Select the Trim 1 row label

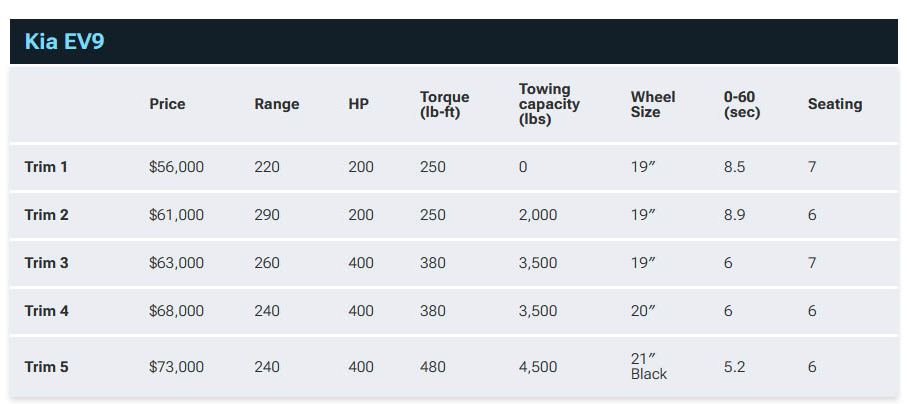[46, 167]
